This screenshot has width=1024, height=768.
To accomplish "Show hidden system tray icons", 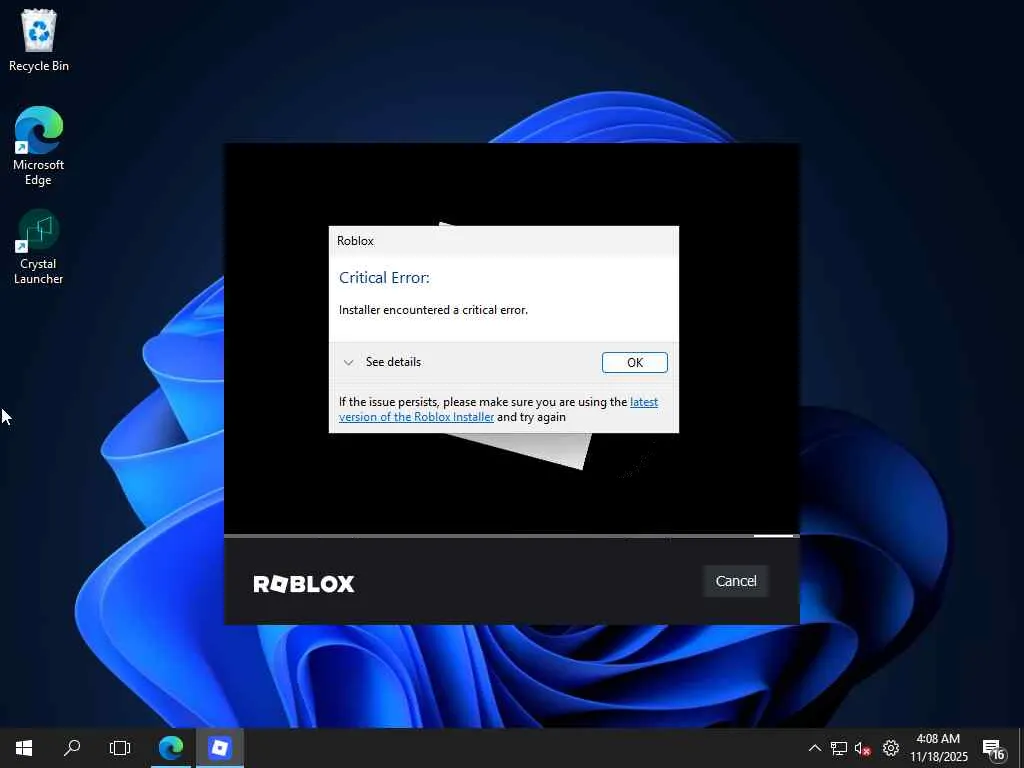I will pyautogui.click(x=814, y=748).
